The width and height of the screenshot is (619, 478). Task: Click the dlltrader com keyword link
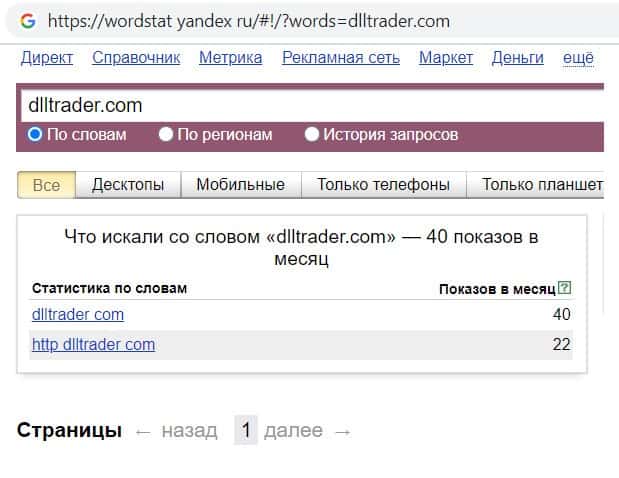tap(78, 315)
